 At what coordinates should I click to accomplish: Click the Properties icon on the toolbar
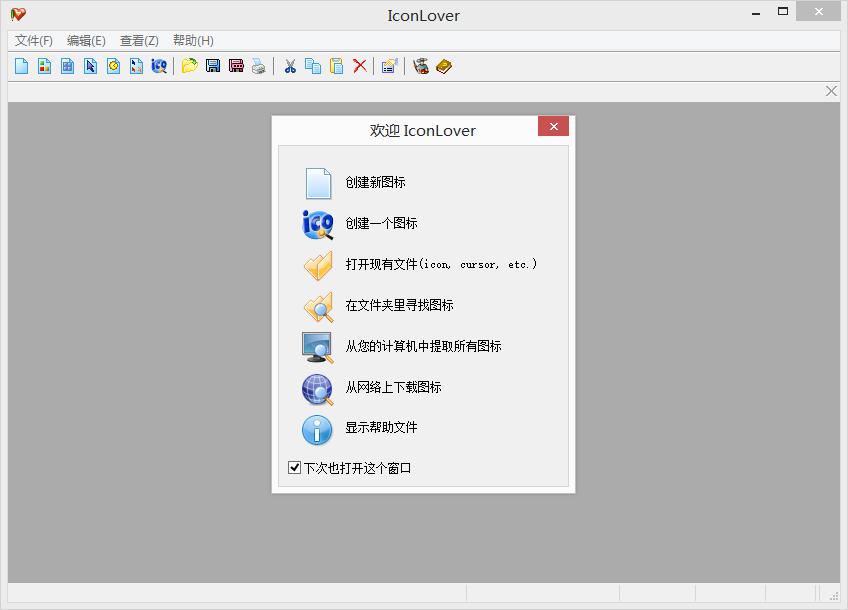[388, 66]
